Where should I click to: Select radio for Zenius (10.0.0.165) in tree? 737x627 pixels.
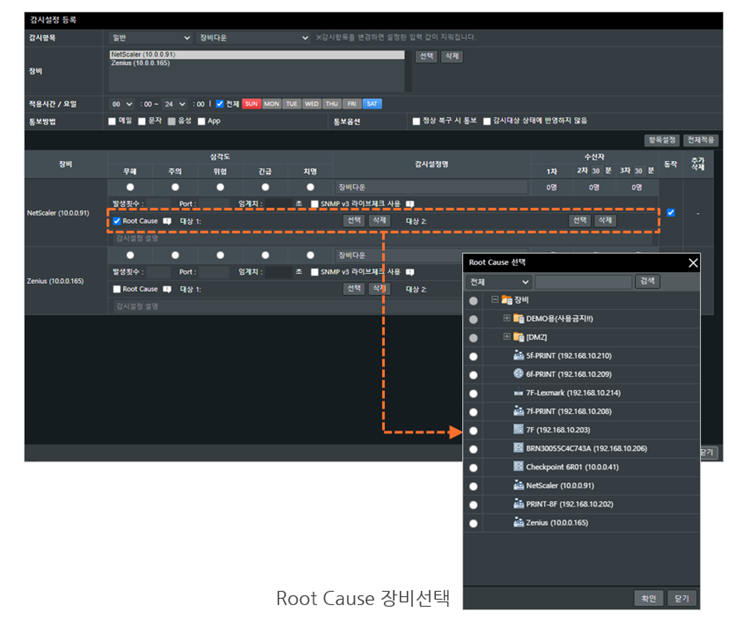(473, 523)
